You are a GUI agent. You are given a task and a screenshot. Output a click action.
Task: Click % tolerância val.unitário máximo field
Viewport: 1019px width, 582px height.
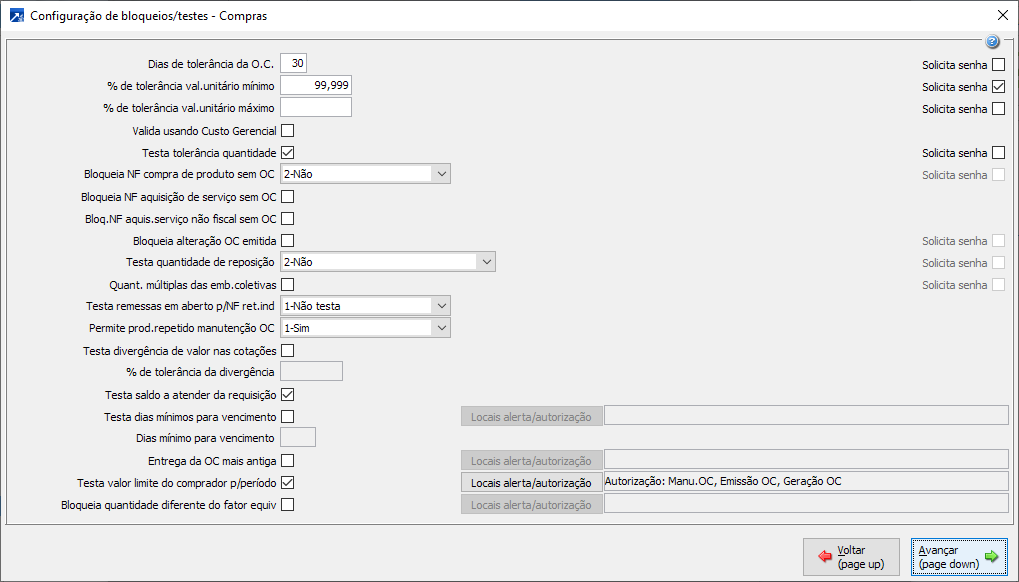pos(316,108)
